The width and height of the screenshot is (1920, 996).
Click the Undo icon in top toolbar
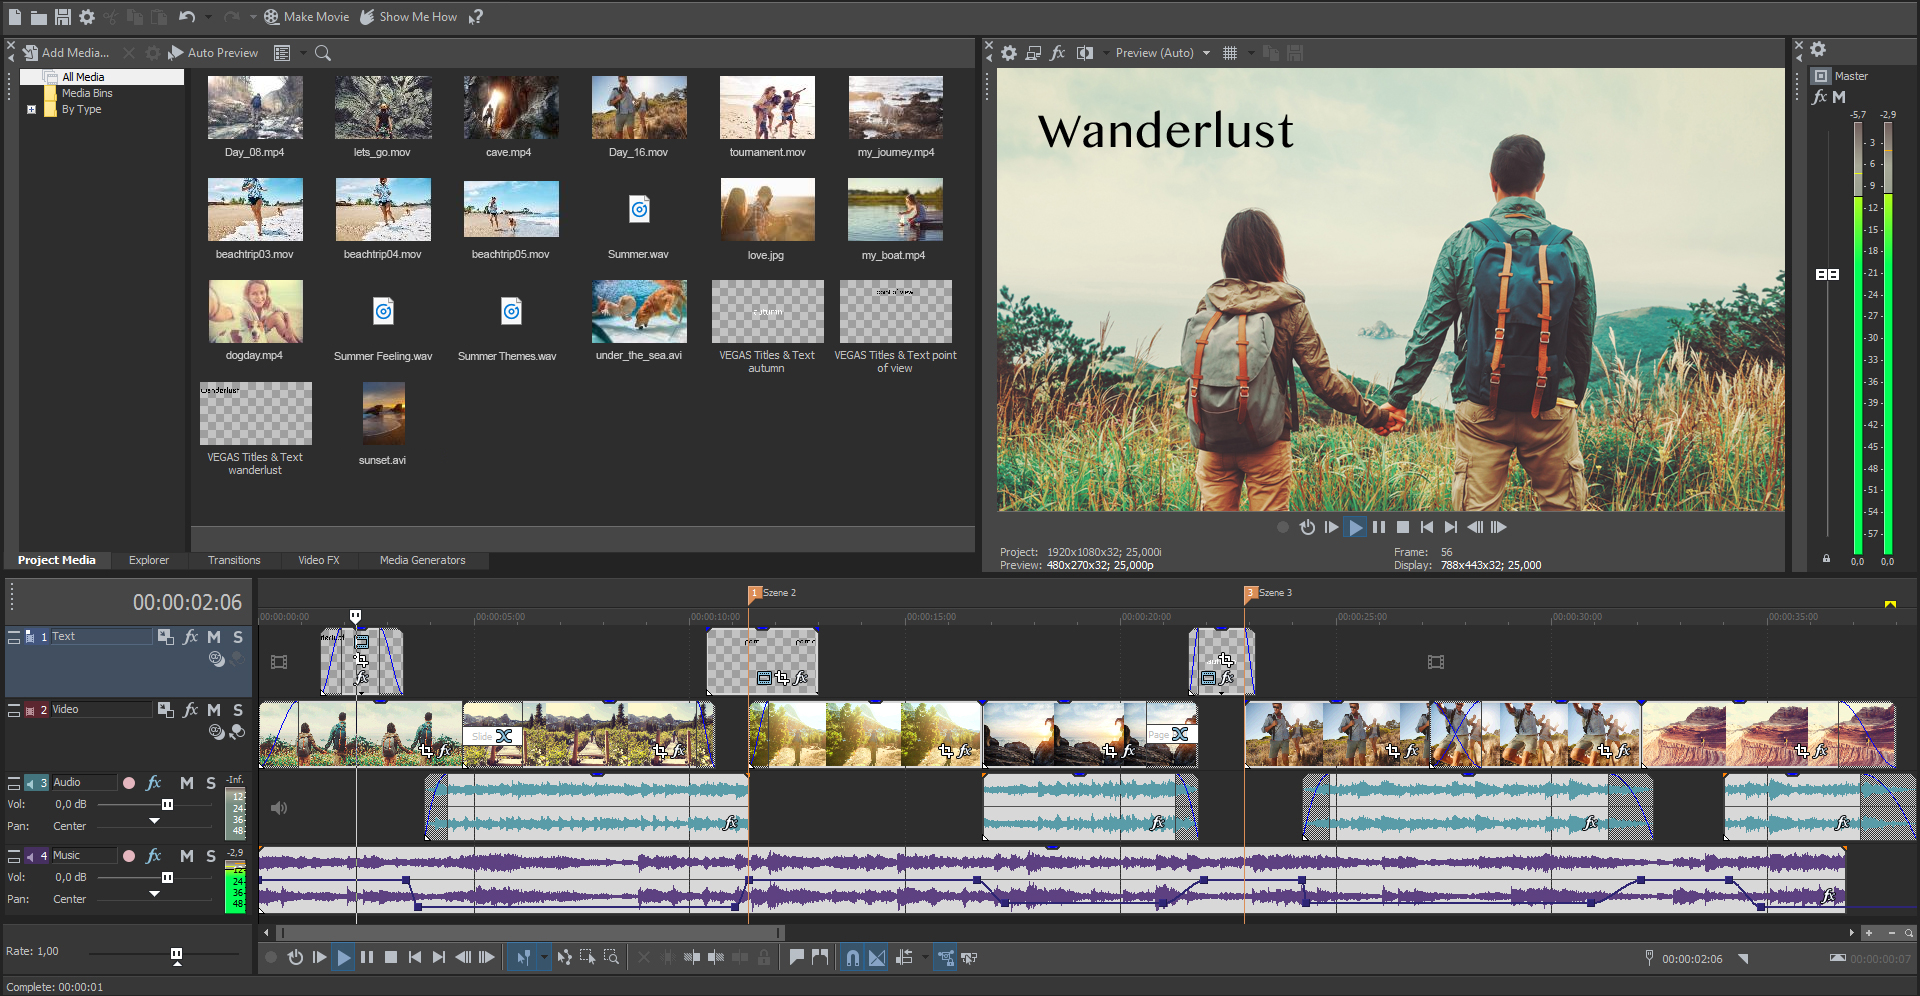click(x=187, y=17)
